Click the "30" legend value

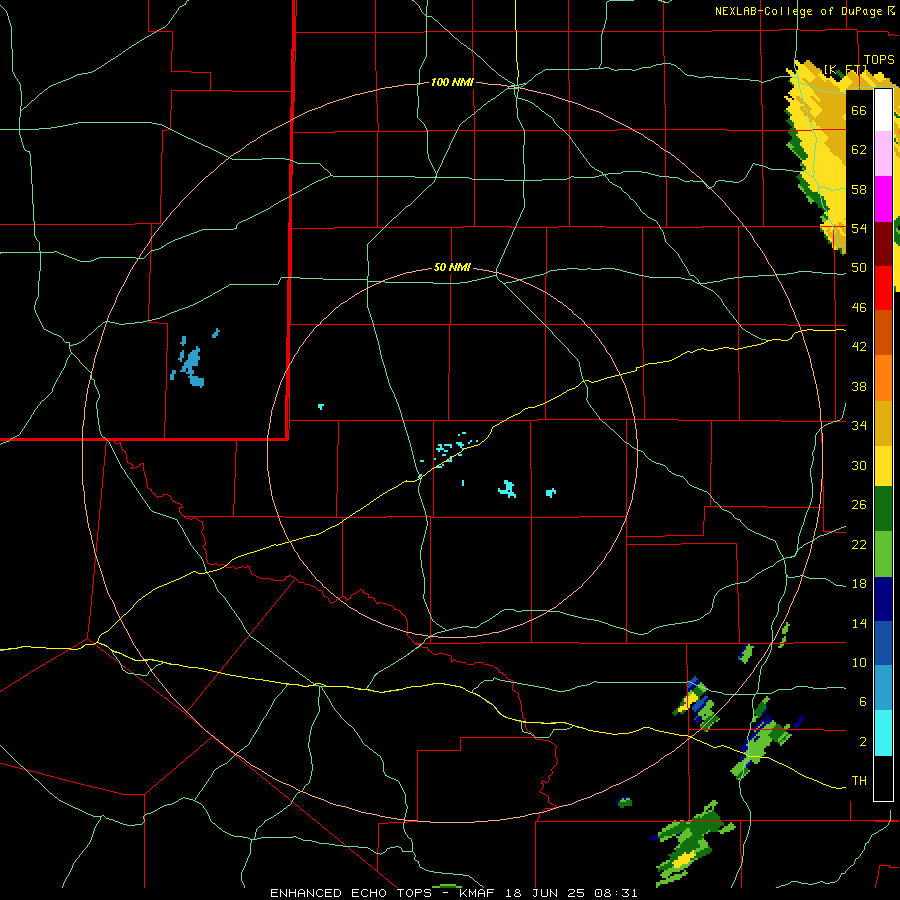pos(859,465)
